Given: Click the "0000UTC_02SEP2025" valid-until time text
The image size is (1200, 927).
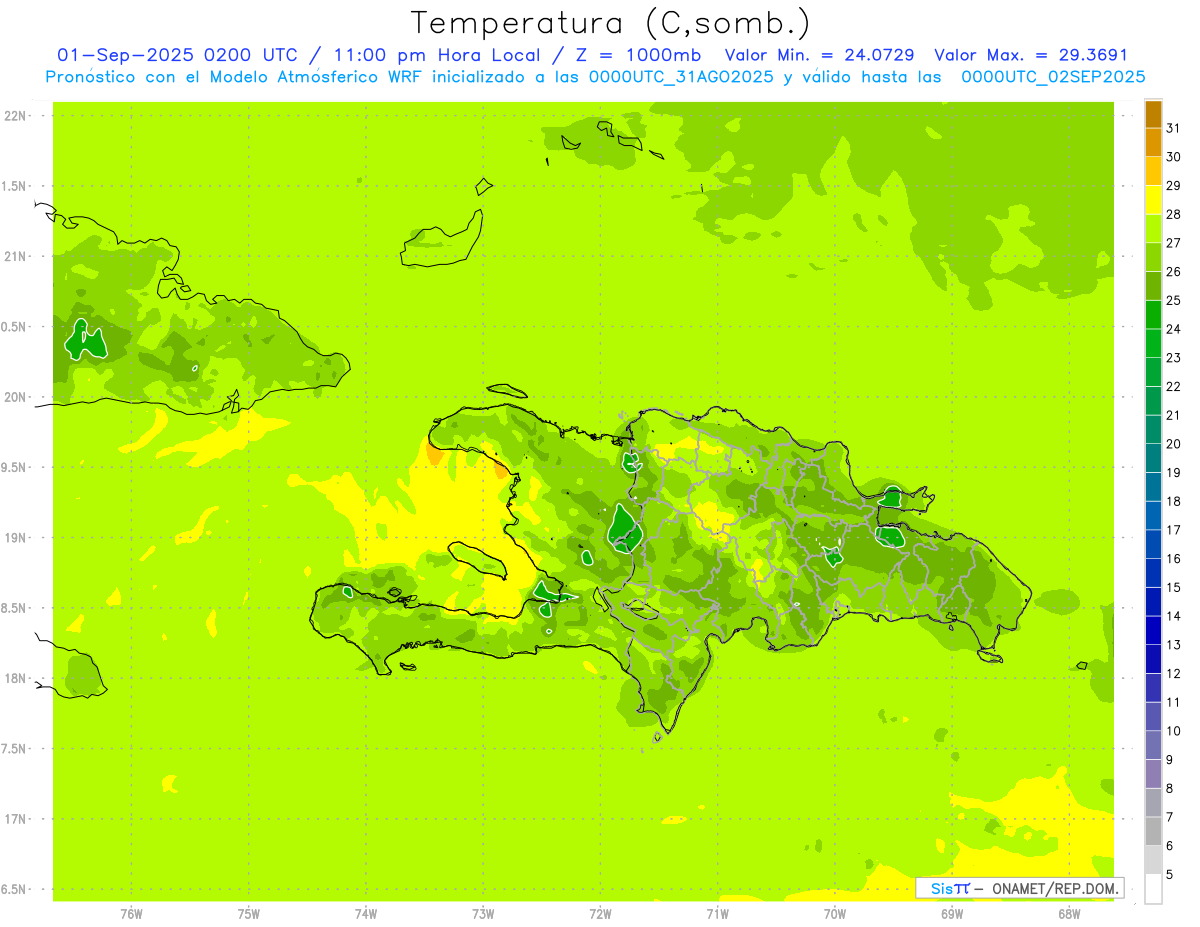Looking at the screenshot, I should [x=1053, y=76].
